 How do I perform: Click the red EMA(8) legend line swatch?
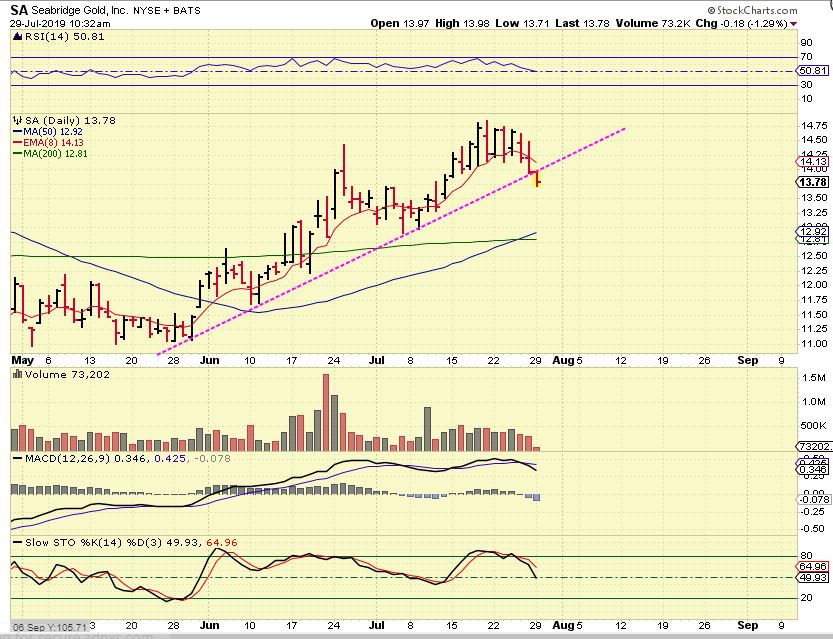click(x=17, y=143)
